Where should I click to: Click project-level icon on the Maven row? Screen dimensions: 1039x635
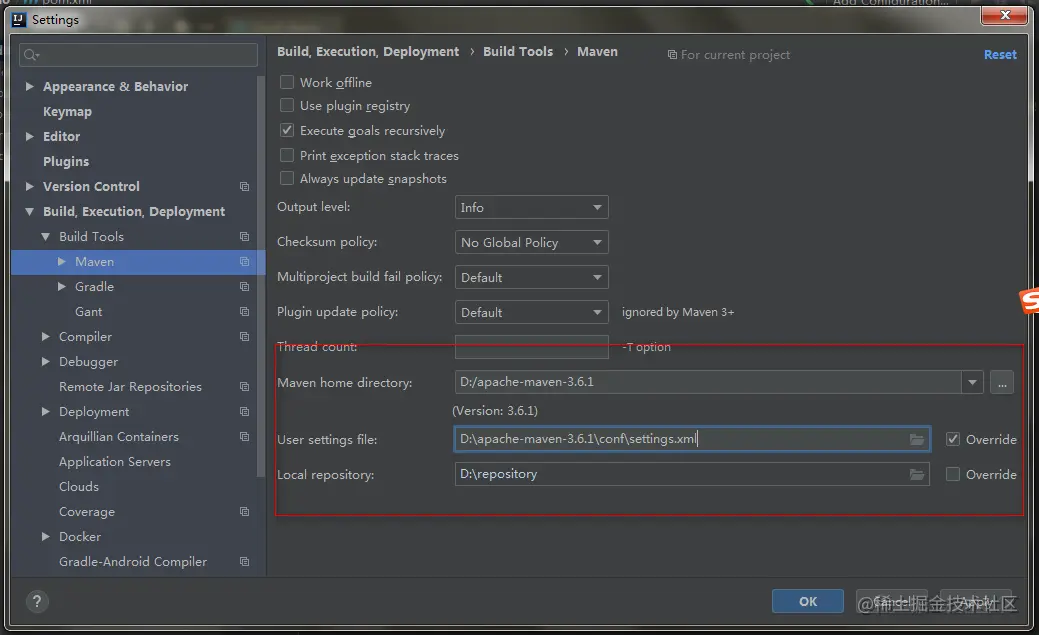coord(245,262)
